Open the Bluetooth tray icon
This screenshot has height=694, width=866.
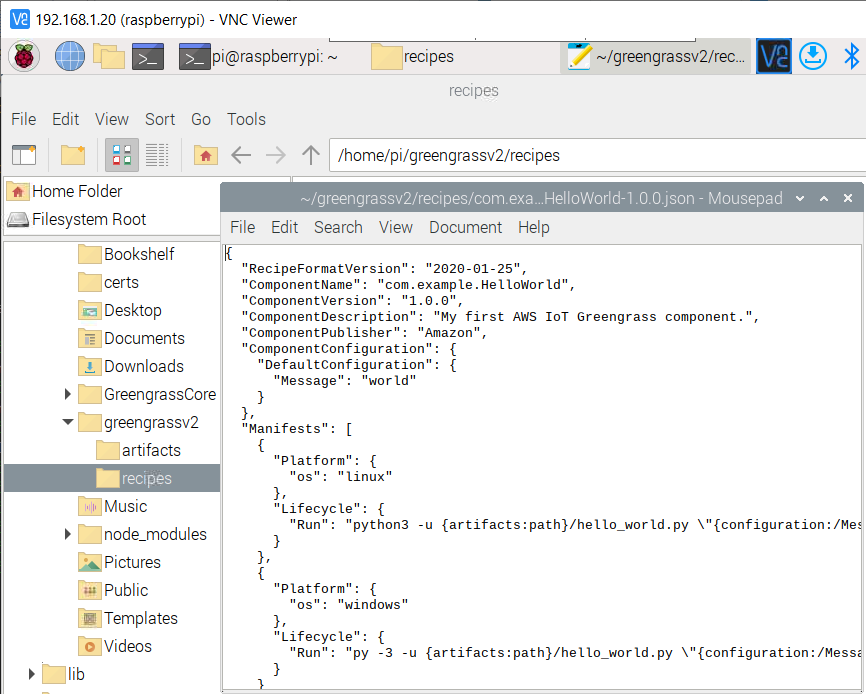click(x=852, y=56)
